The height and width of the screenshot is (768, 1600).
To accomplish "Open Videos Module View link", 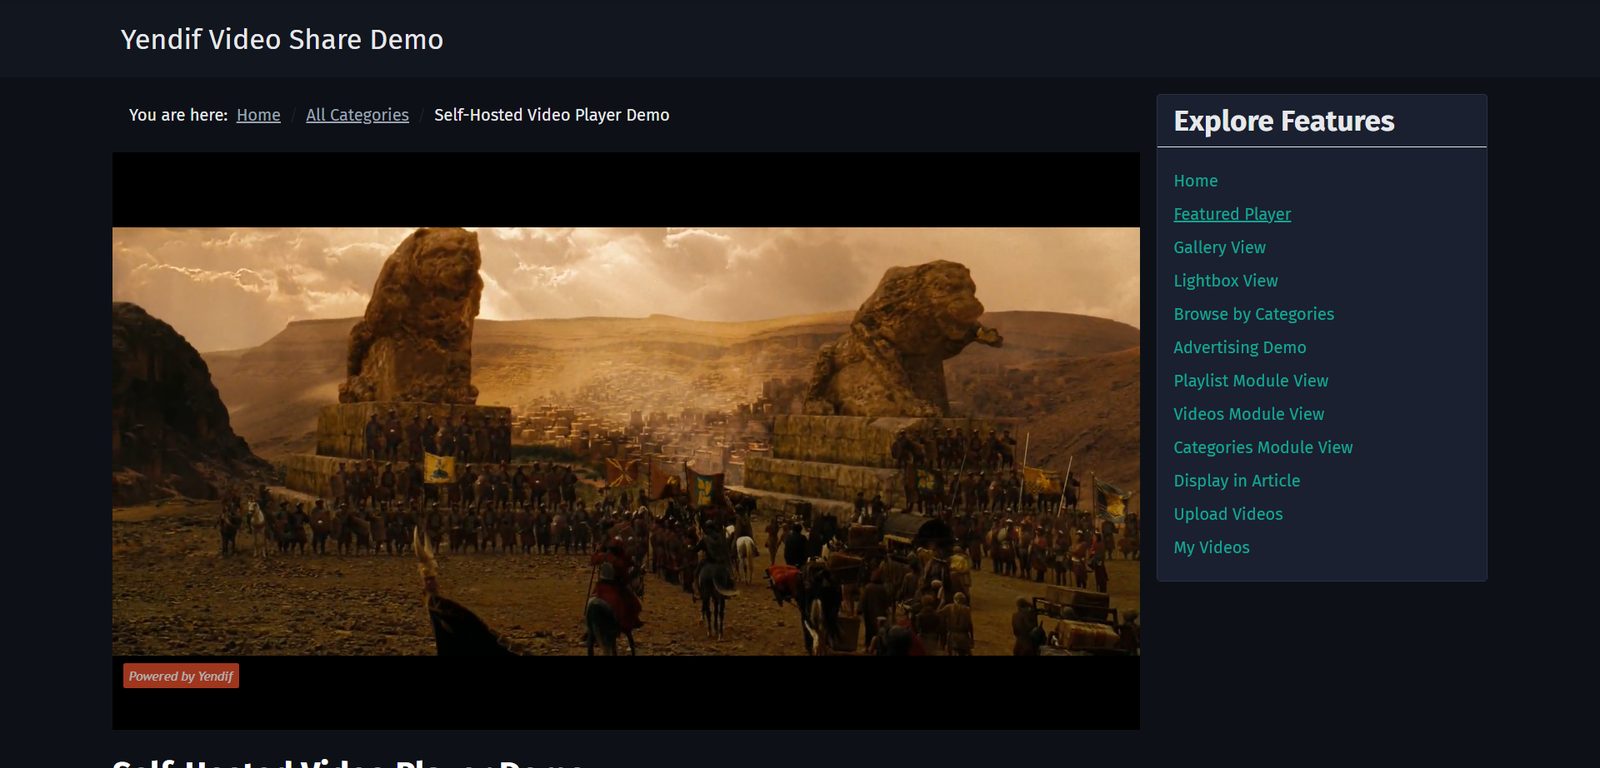I will point(1249,414).
